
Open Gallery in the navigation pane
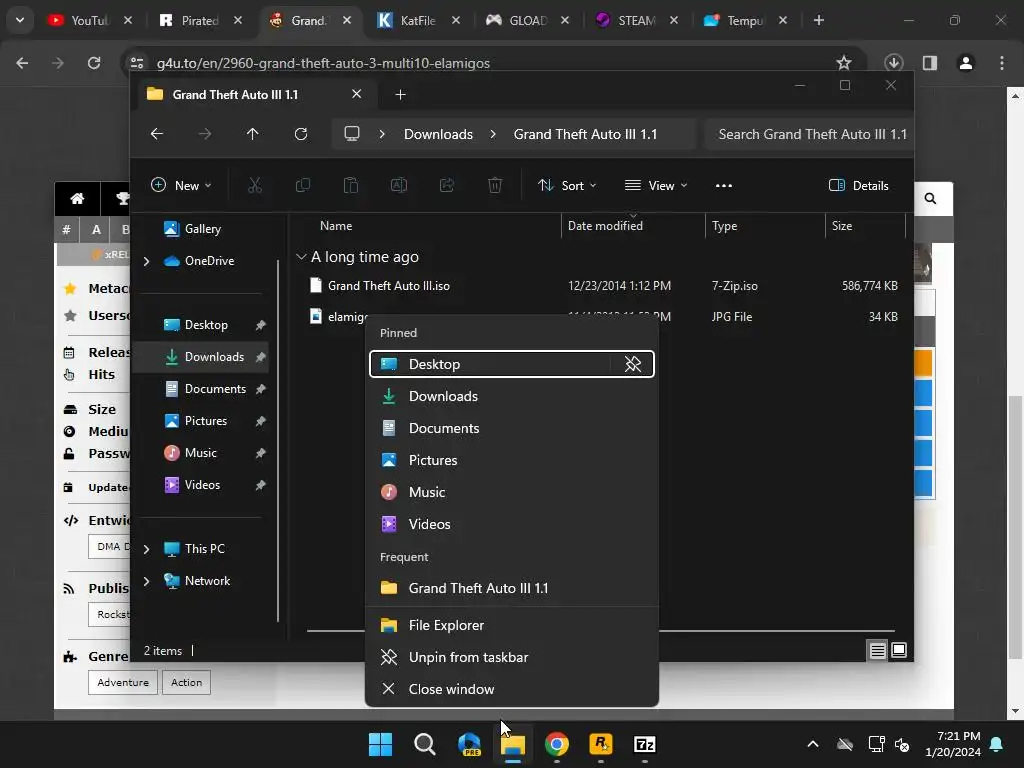tap(202, 229)
